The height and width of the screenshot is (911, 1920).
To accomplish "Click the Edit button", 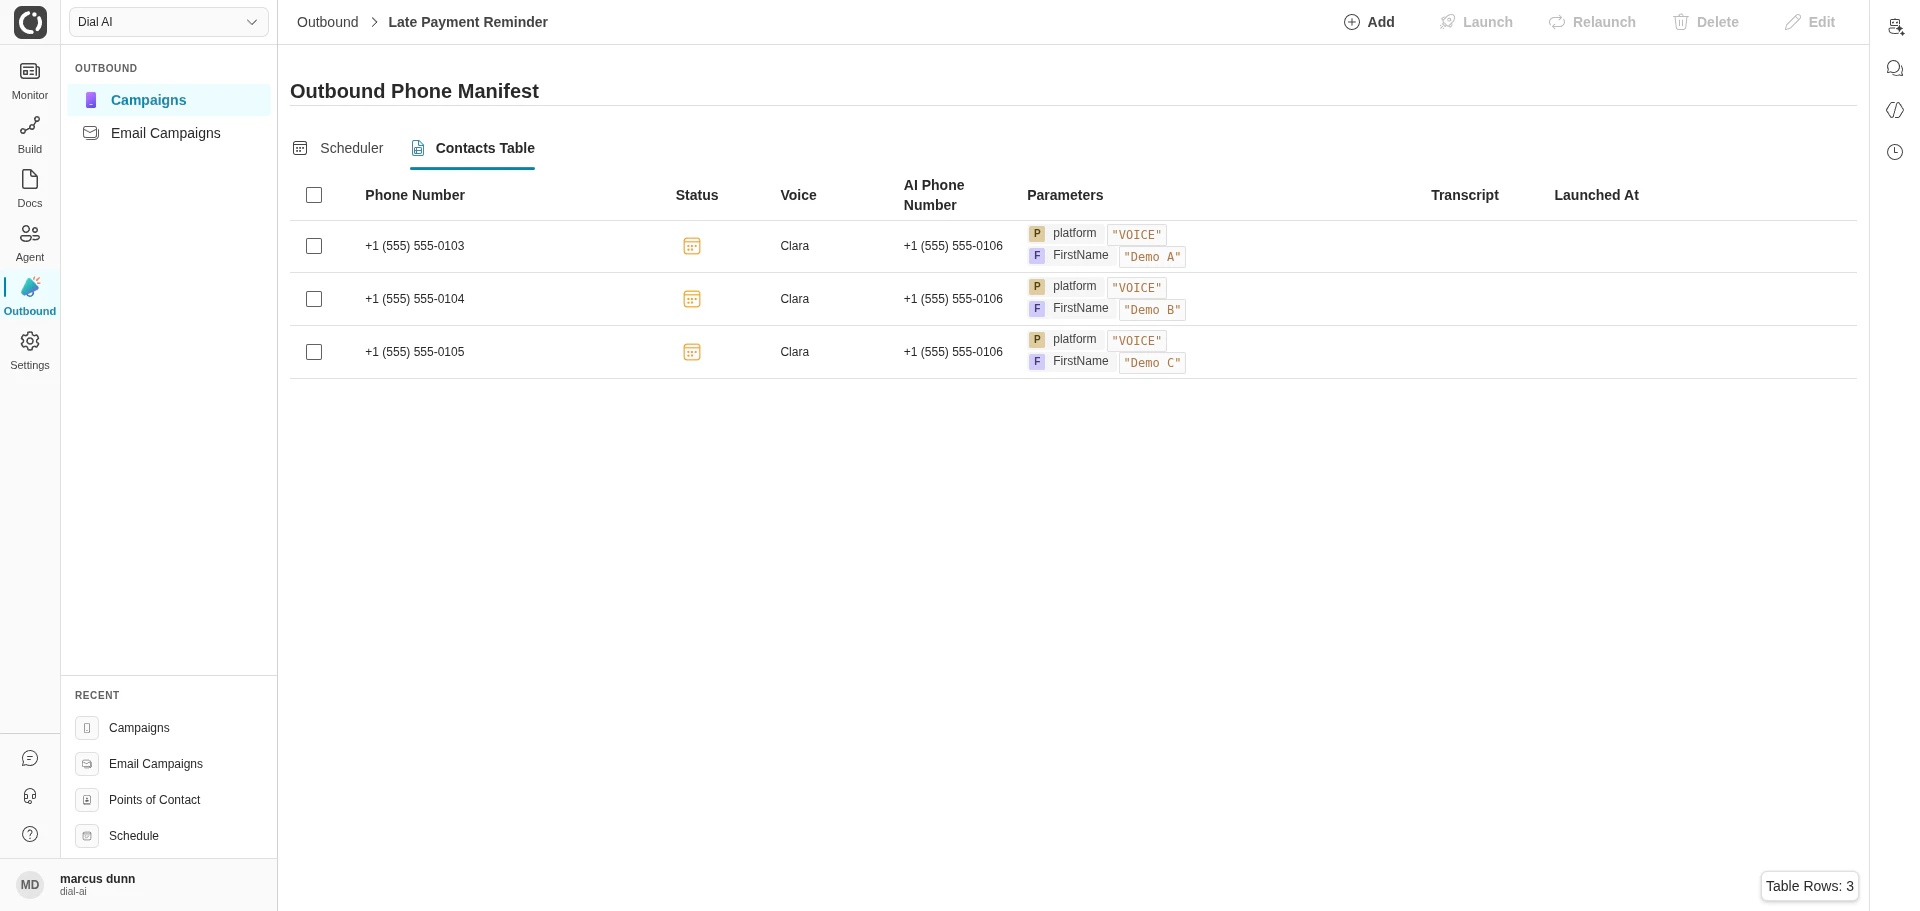I will (1810, 22).
